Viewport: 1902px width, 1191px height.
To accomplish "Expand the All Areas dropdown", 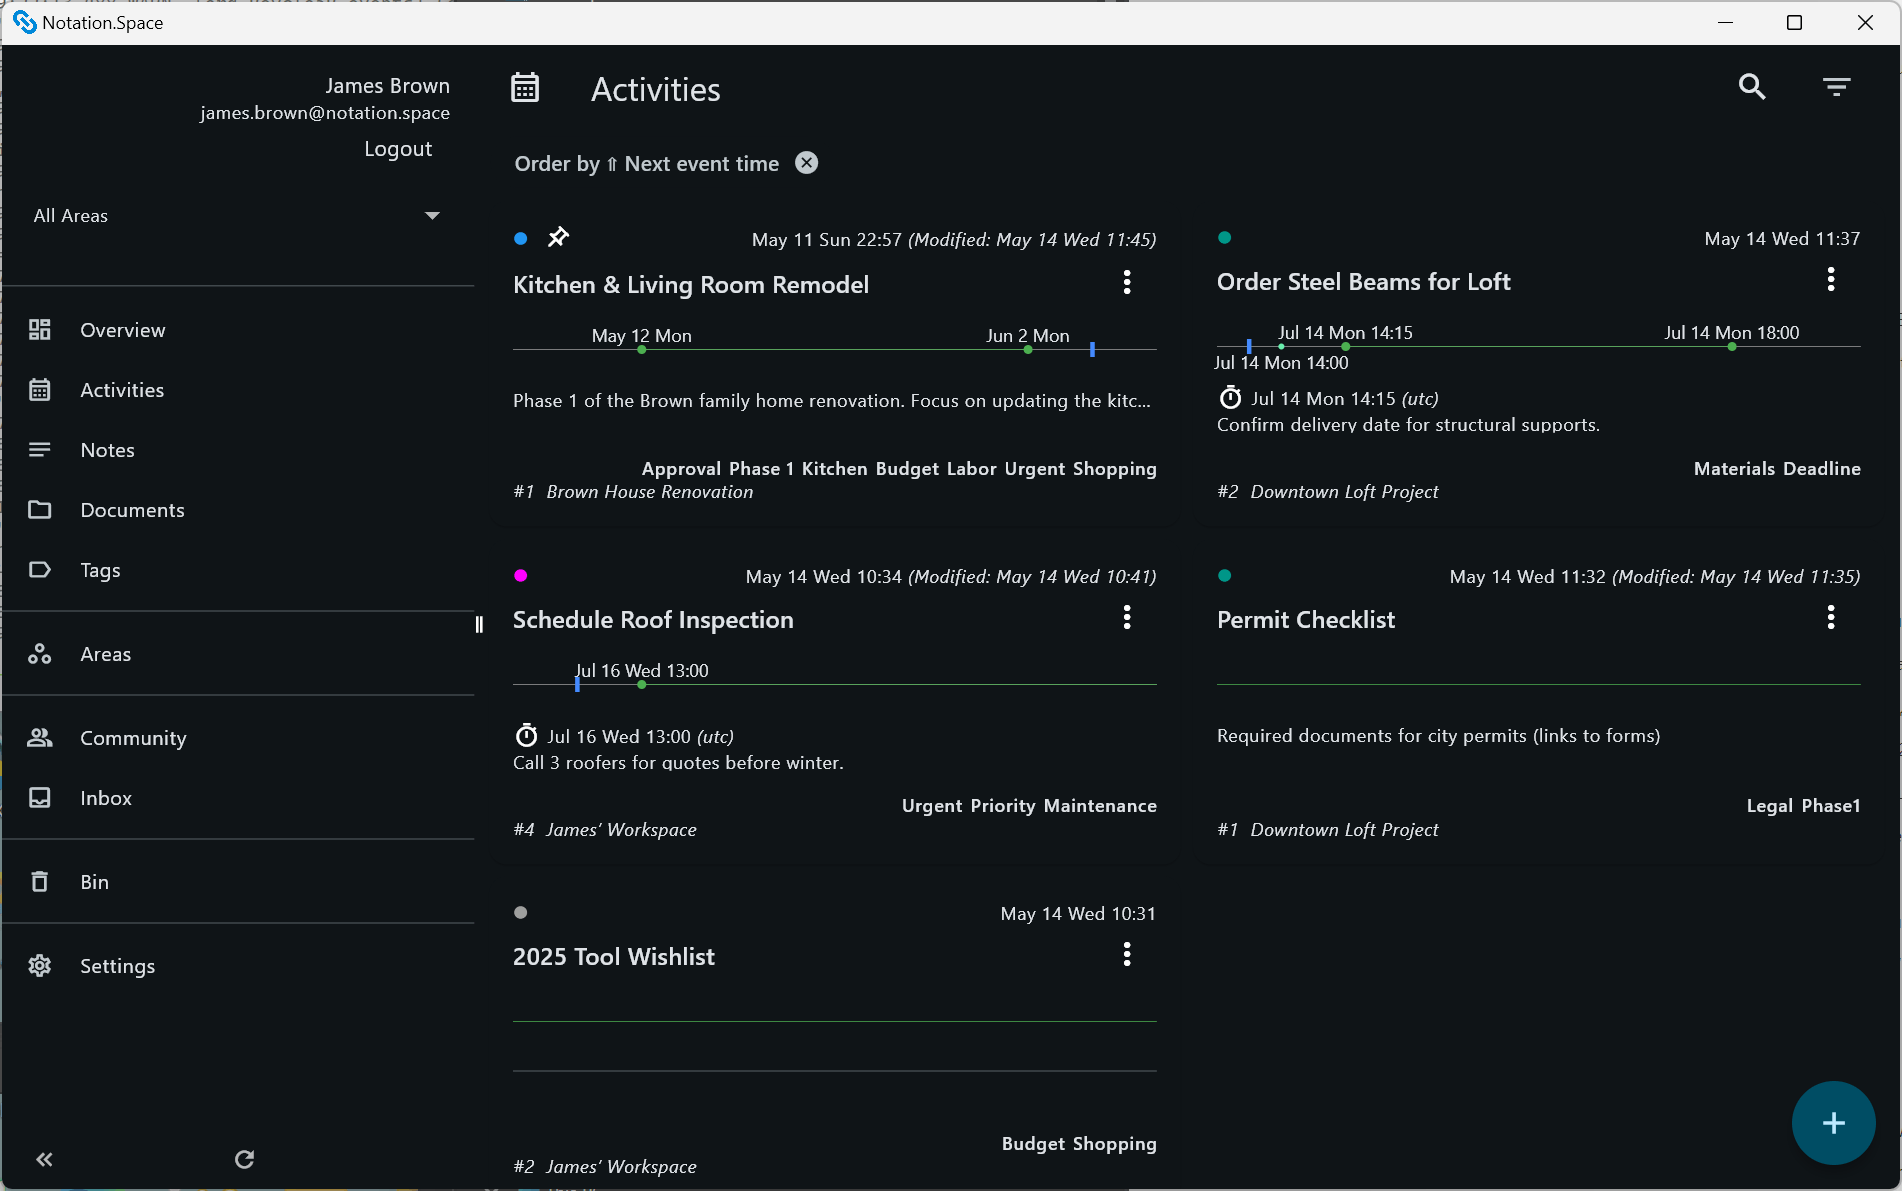I will (432, 215).
